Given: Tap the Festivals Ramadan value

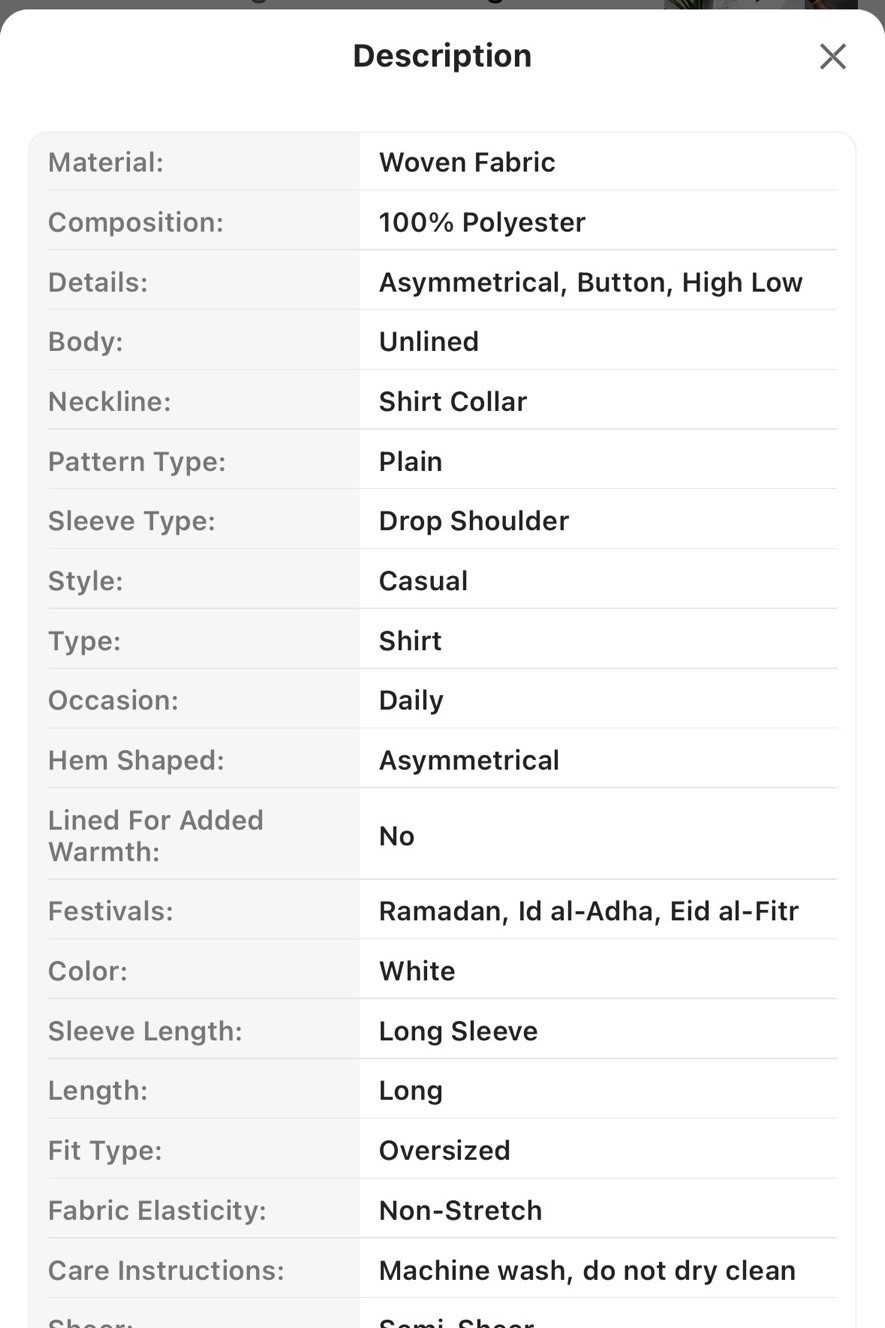Looking at the screenshot, I should (x=588, y=911).
